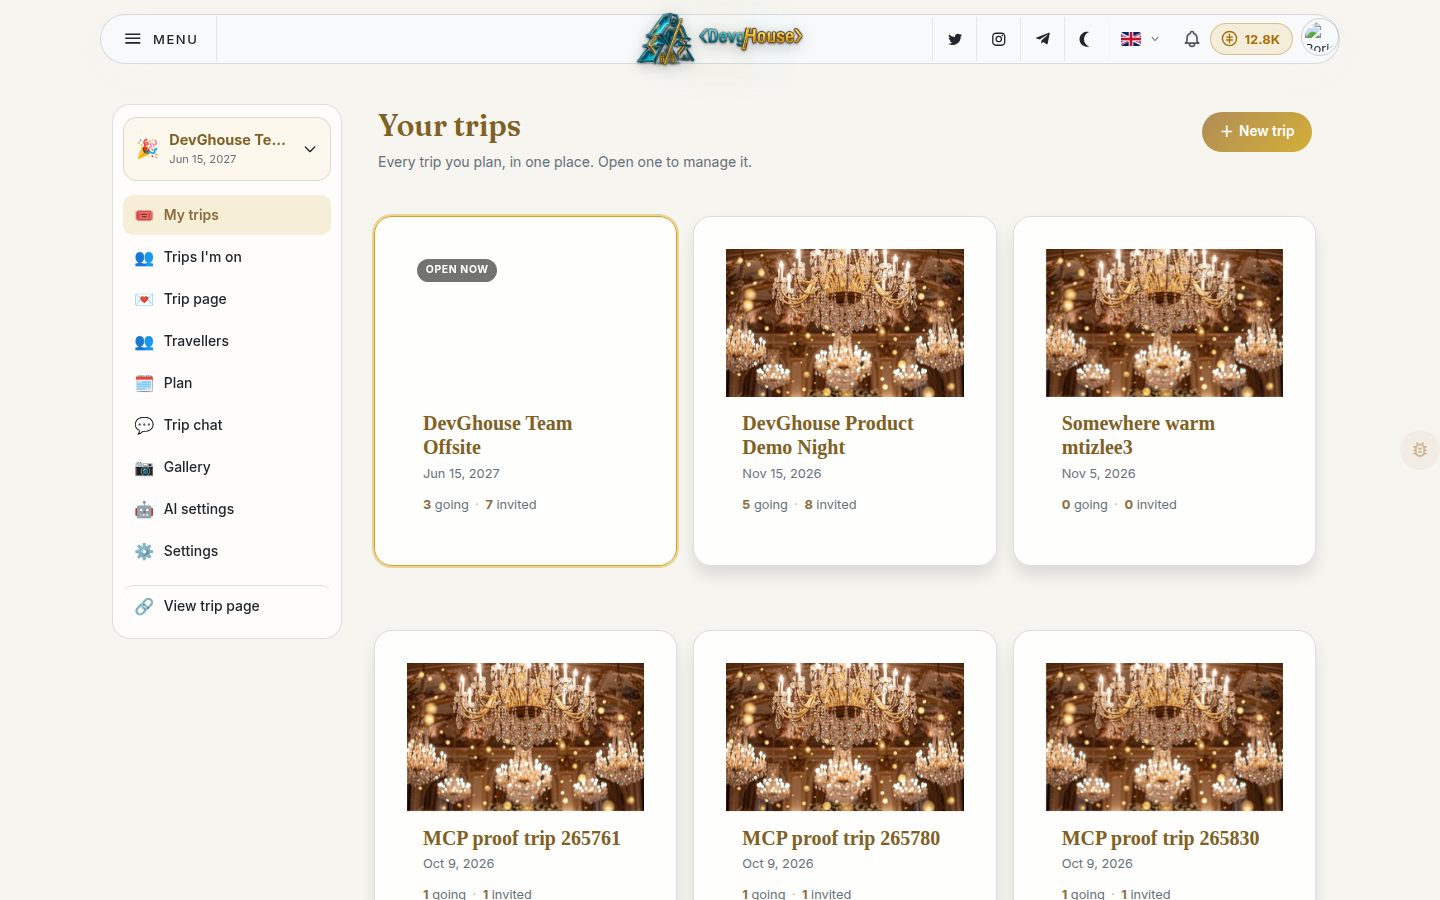The width and height of the screenshot is (1440, 900).
Task: Follow the View trip page link
Action: tap(227, 606)
